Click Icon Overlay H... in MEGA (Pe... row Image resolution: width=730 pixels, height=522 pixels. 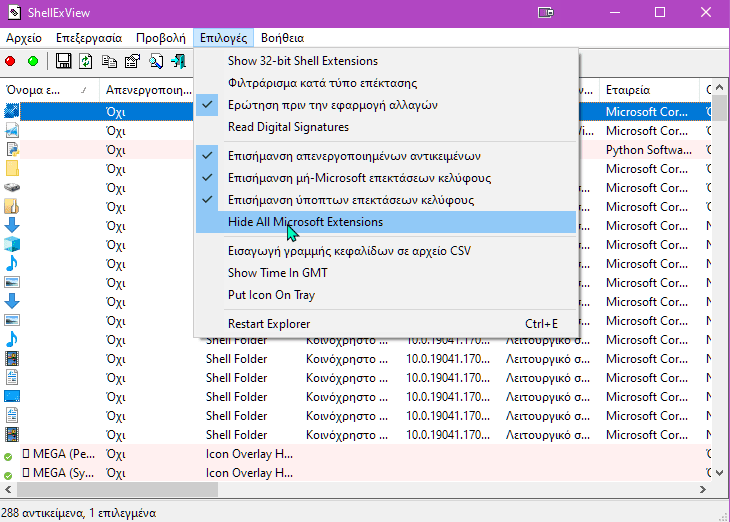(249, 454)
